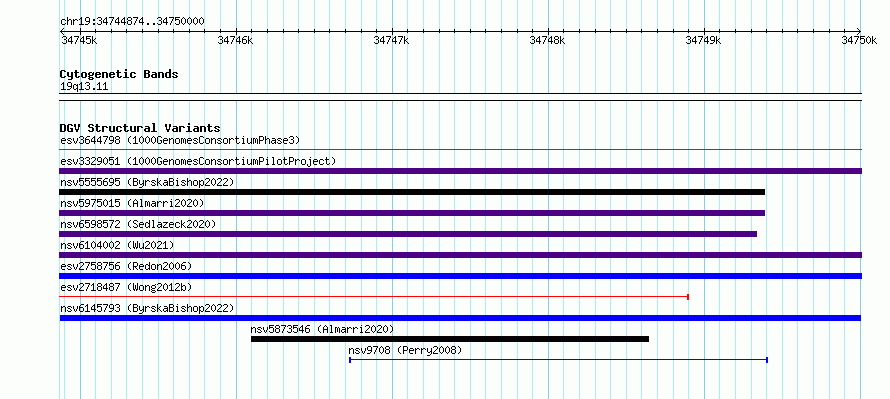Open the esv2758756 (Redon2006) label
890x399 pixels.
[x=126, y=266]
